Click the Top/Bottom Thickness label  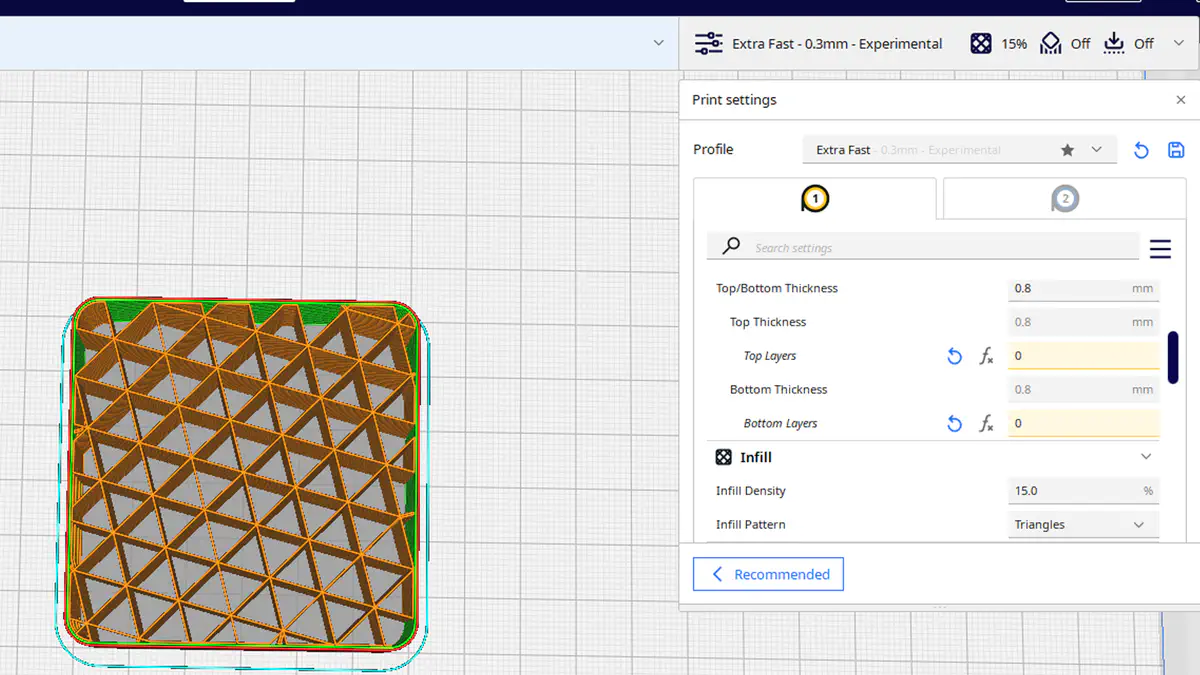777,288
